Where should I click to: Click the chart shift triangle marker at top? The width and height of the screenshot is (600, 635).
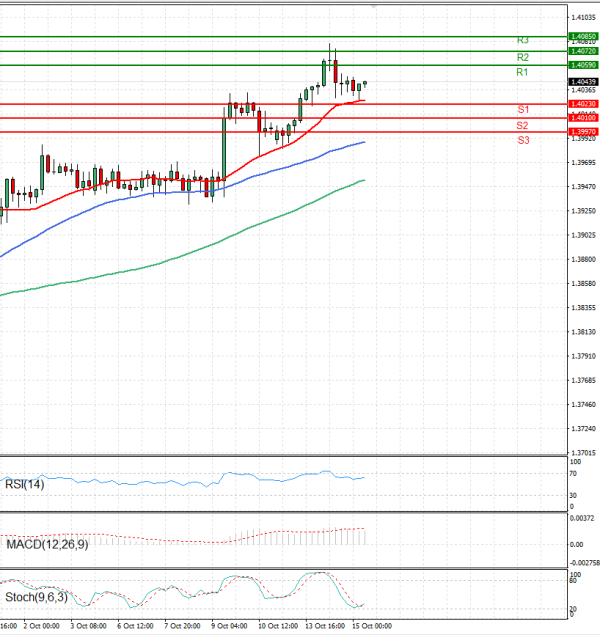click(374, 6)
